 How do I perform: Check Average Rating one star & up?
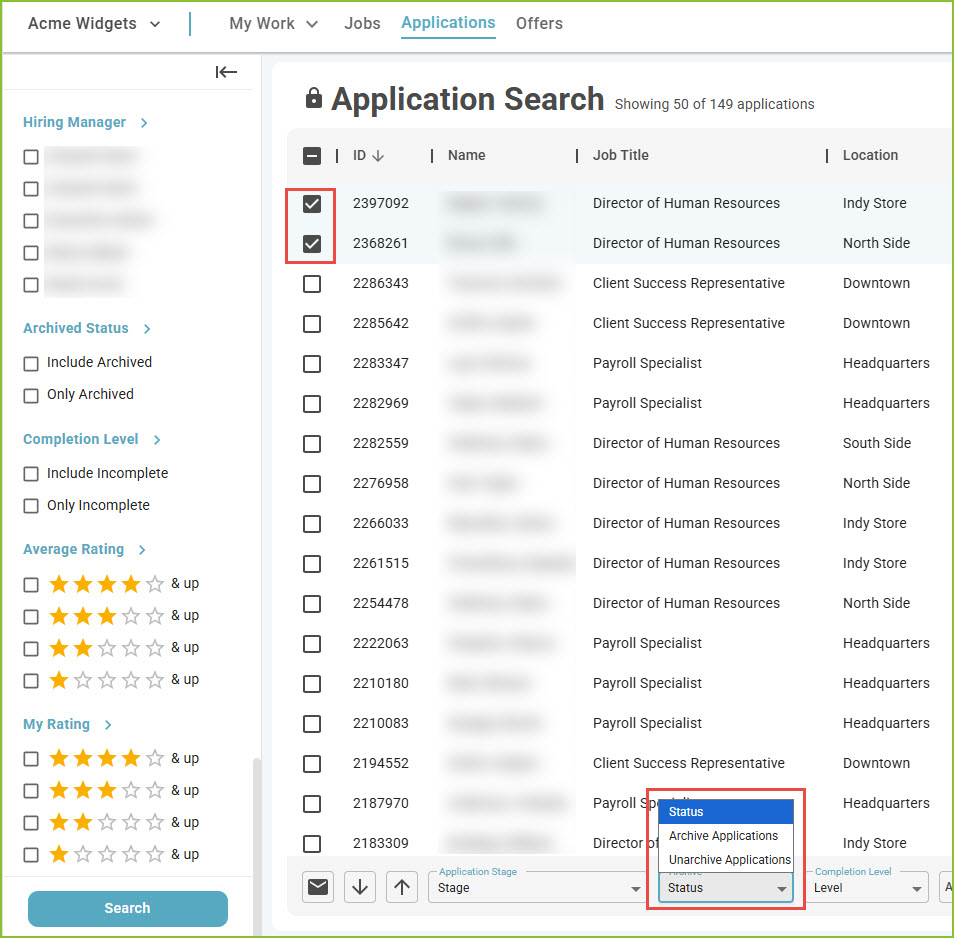tap(30, 681)
